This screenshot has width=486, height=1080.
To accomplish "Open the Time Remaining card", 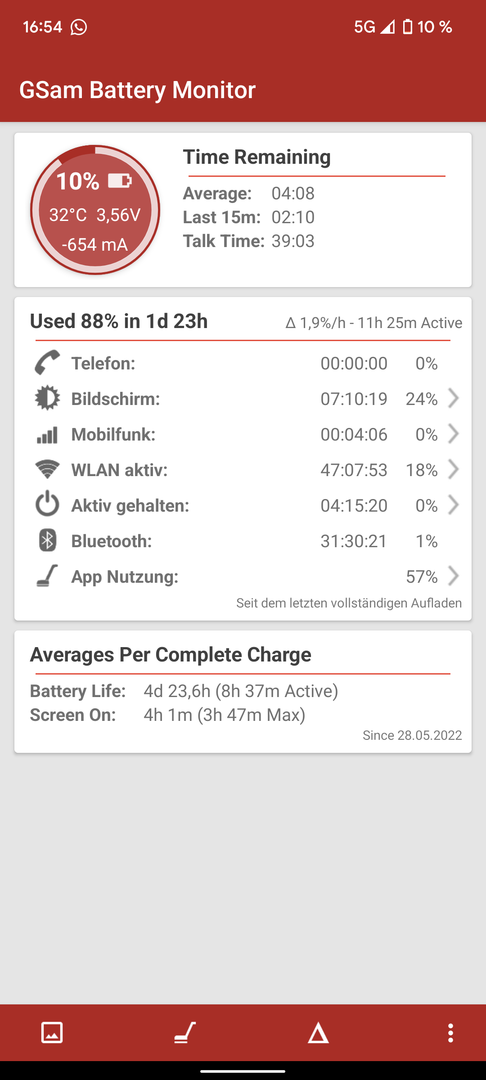I will tap(243, 210).
